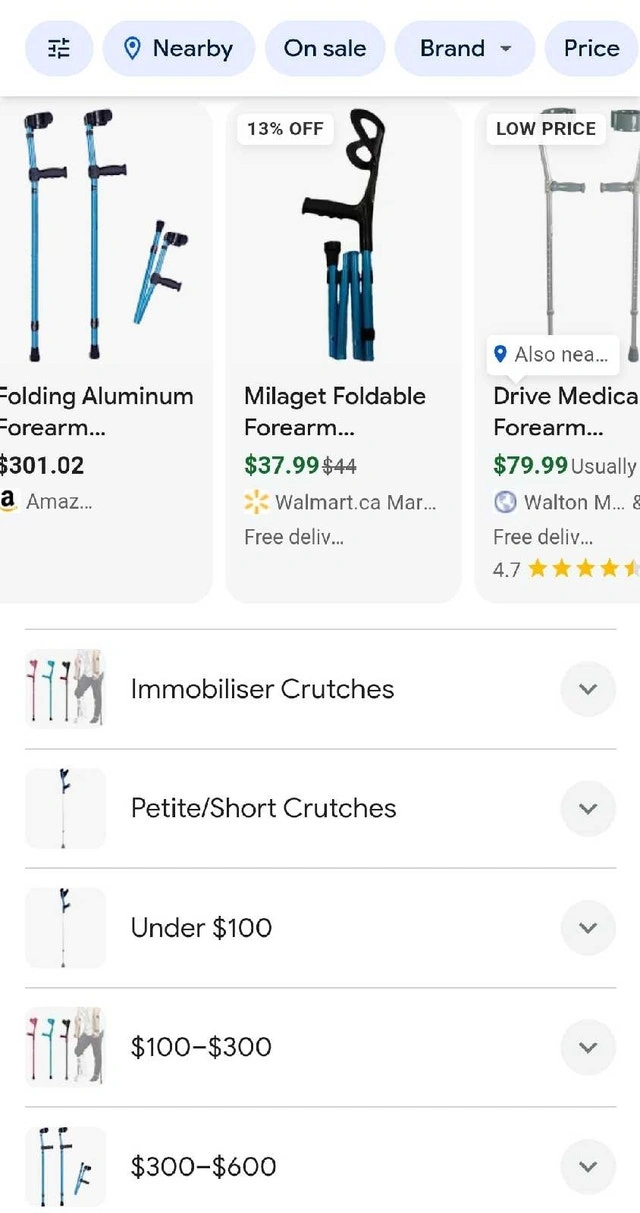Screen dimensions: 640x1213
Task: Tap the Also nearby location badge
Action: (x=552, y=354)
